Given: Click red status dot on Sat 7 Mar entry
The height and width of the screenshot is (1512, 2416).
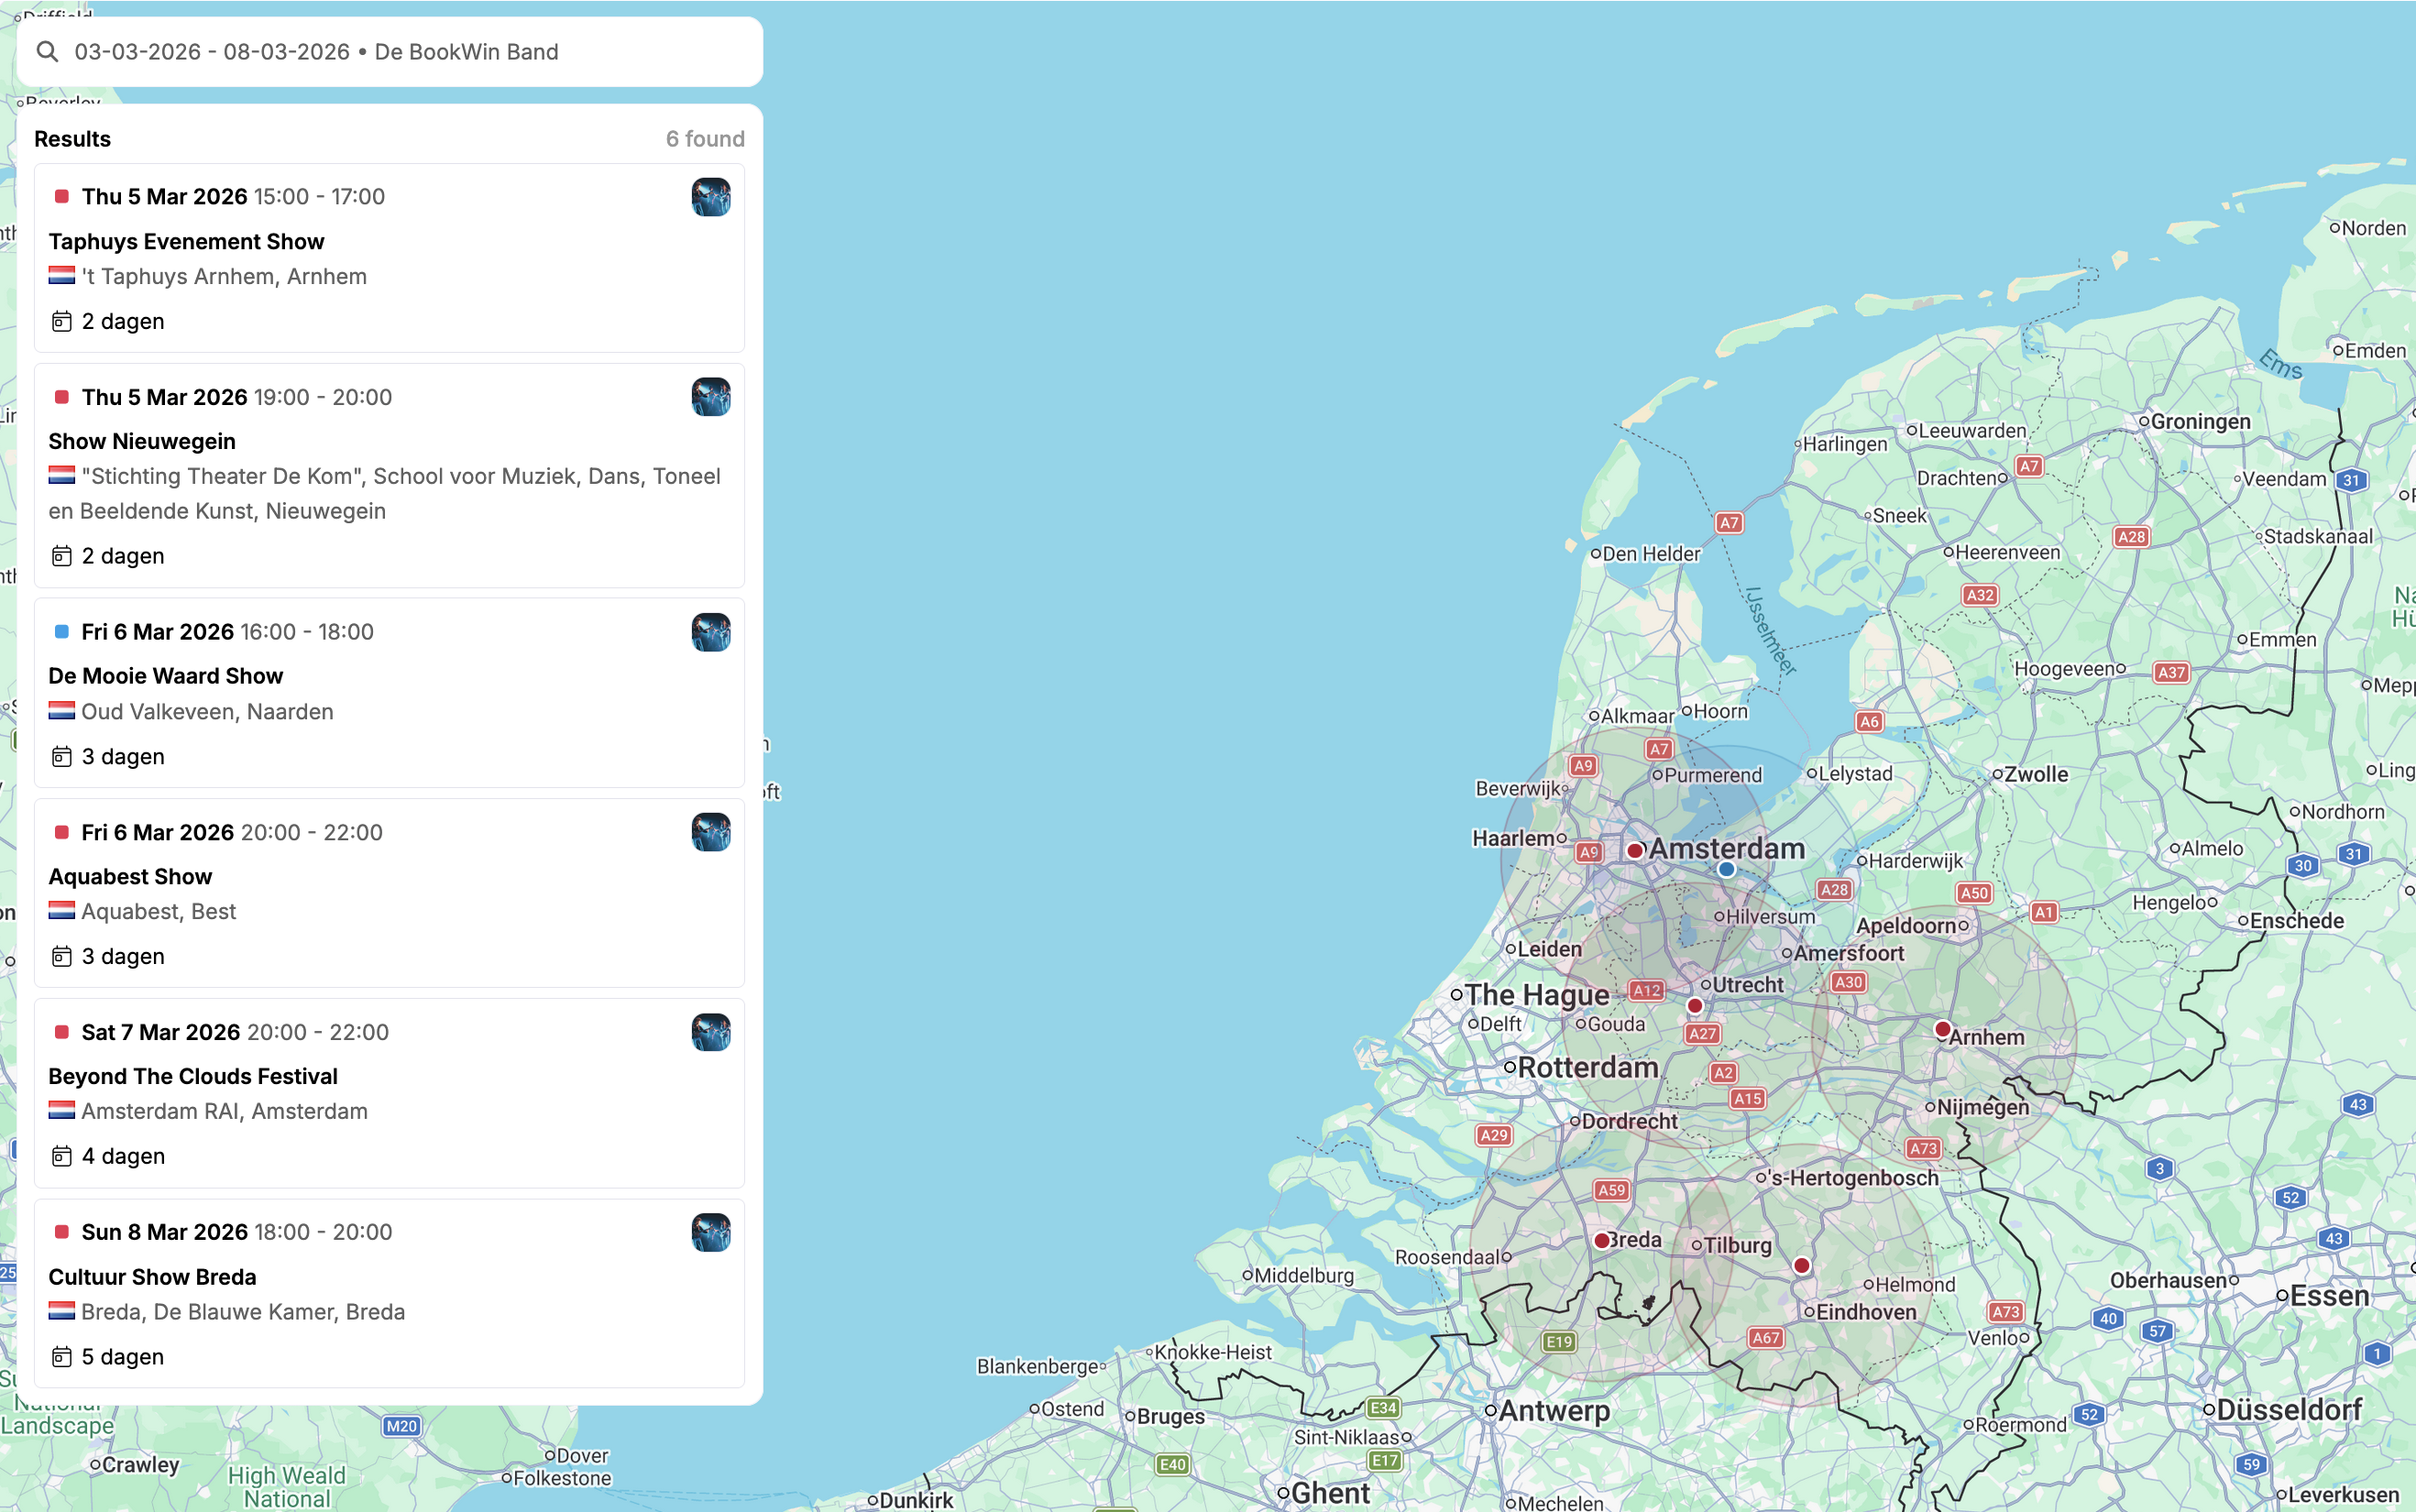Looking at the screenshot, I should [x=61, y=1032].
